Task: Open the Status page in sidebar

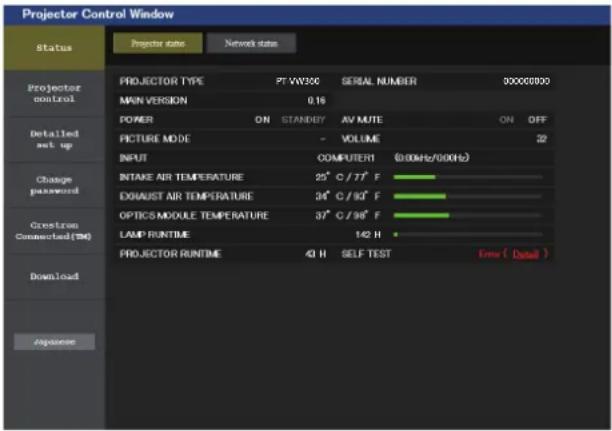Action: pos(54,48)
